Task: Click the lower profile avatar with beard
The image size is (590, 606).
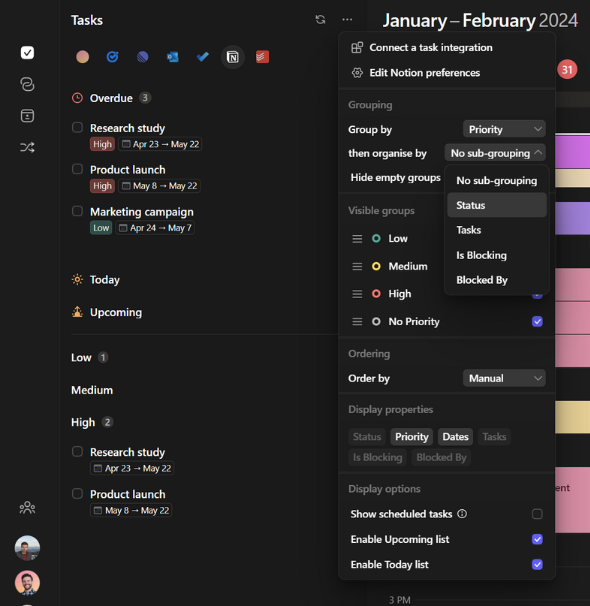Action: coord(27,583)
